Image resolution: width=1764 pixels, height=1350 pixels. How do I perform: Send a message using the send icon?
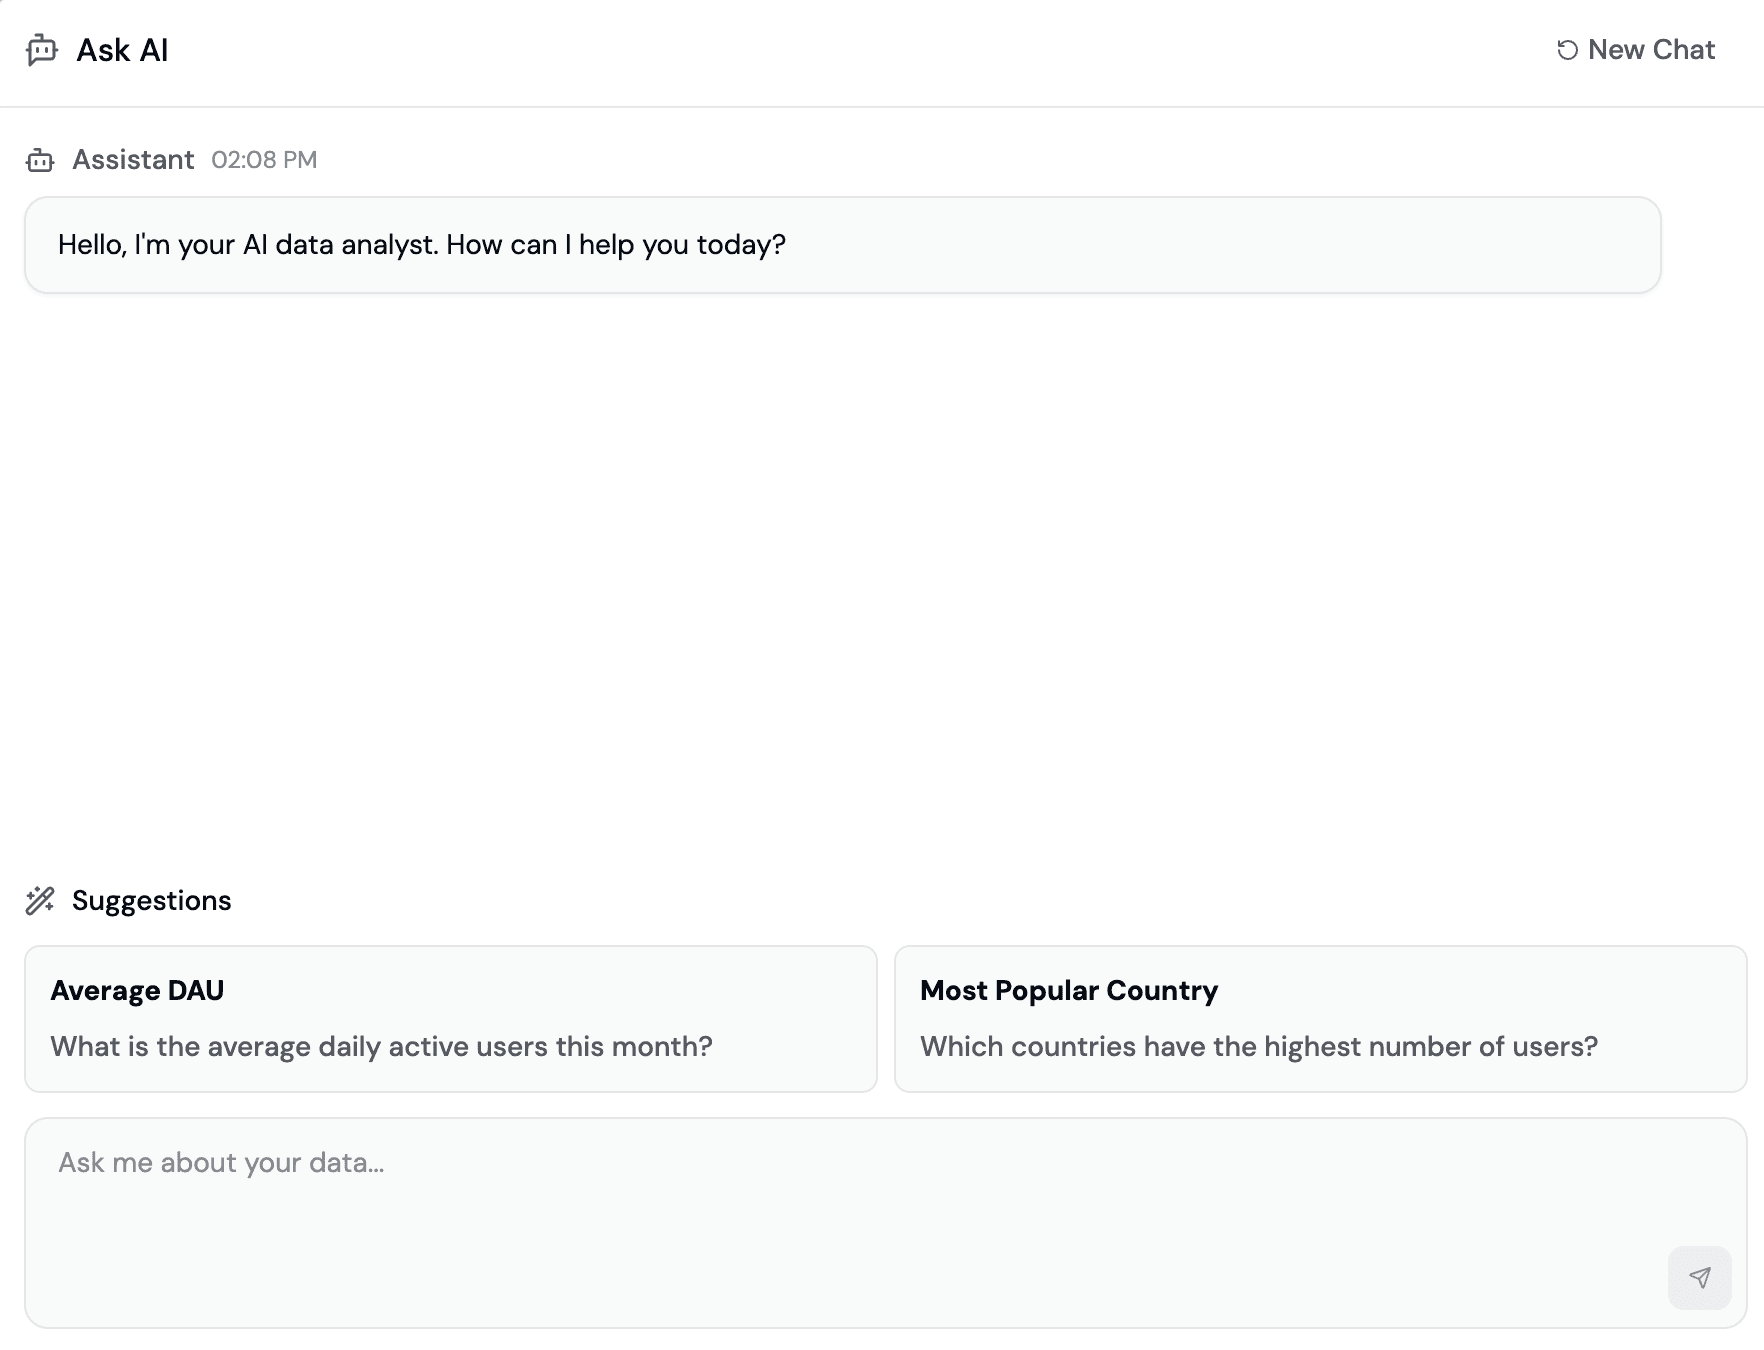point(1699,1277)
